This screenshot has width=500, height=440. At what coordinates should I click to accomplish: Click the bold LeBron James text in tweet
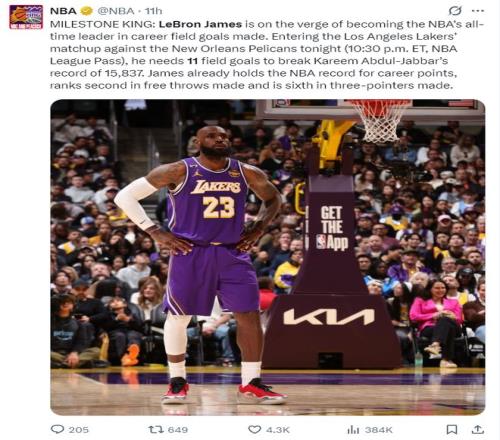[200, 24]
